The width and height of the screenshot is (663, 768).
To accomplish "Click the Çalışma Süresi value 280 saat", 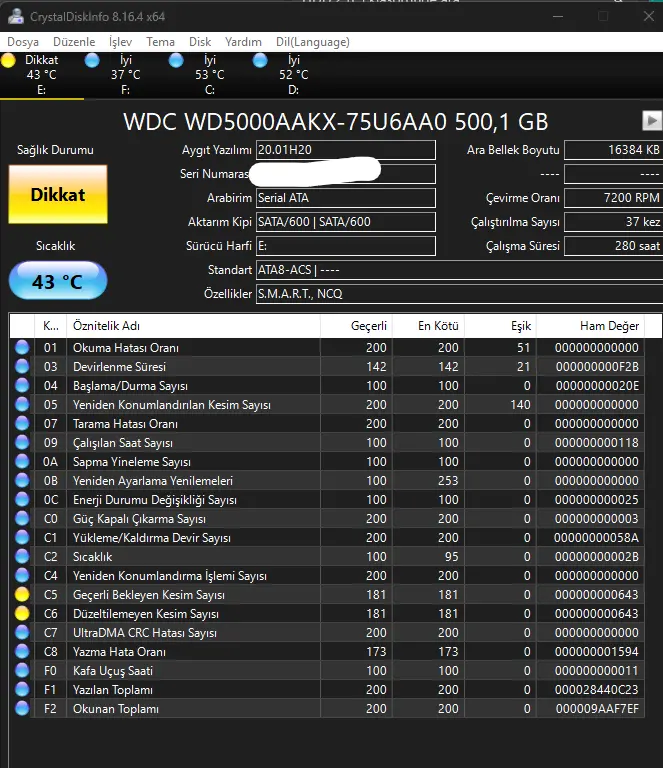I will (614, 246).
